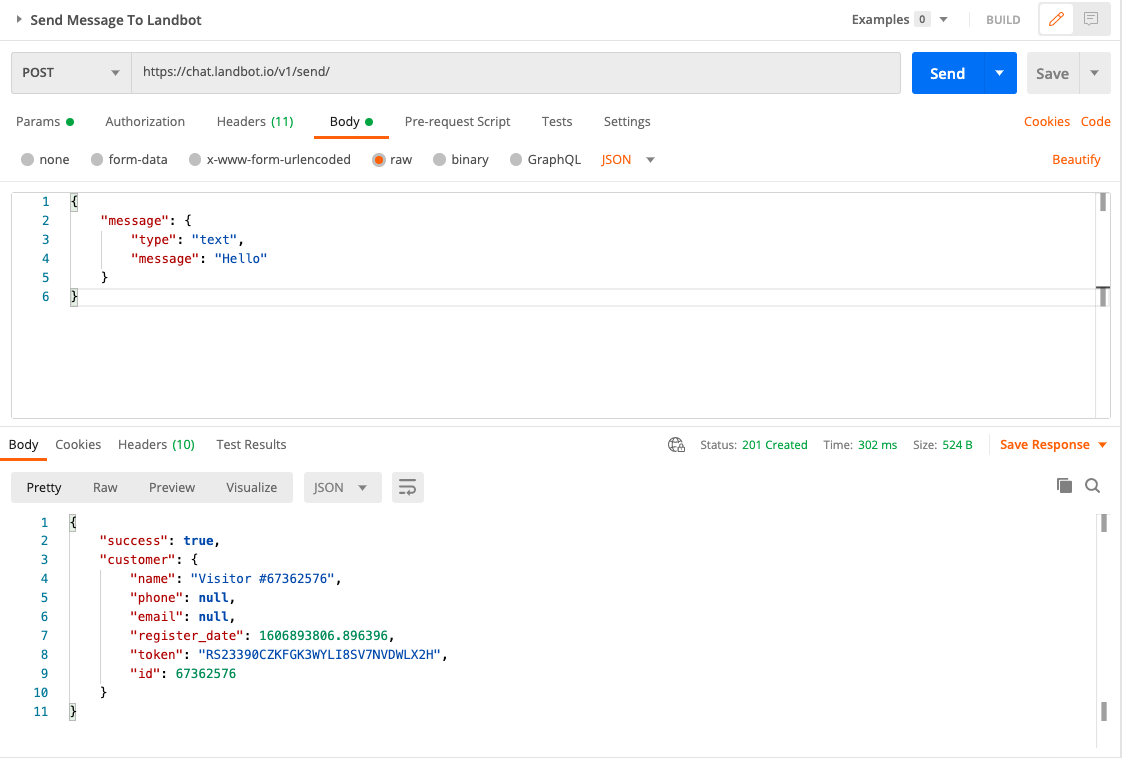The image size is (1122, 759).
Task: Click the token value RS23390CZKFGK3WYLI8SV7NVDWLX2H
Action: [x=319, y=655]
